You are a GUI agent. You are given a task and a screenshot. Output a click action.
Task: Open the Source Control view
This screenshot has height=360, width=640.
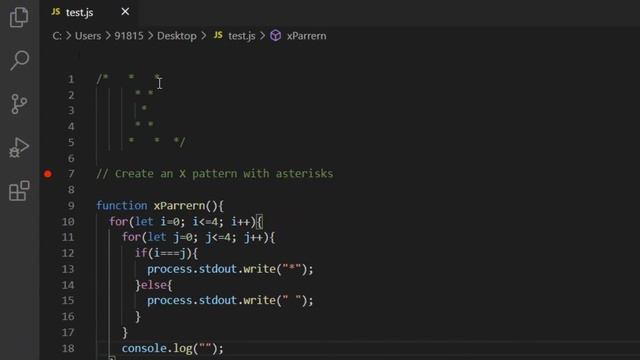click(x=19, y=104)
